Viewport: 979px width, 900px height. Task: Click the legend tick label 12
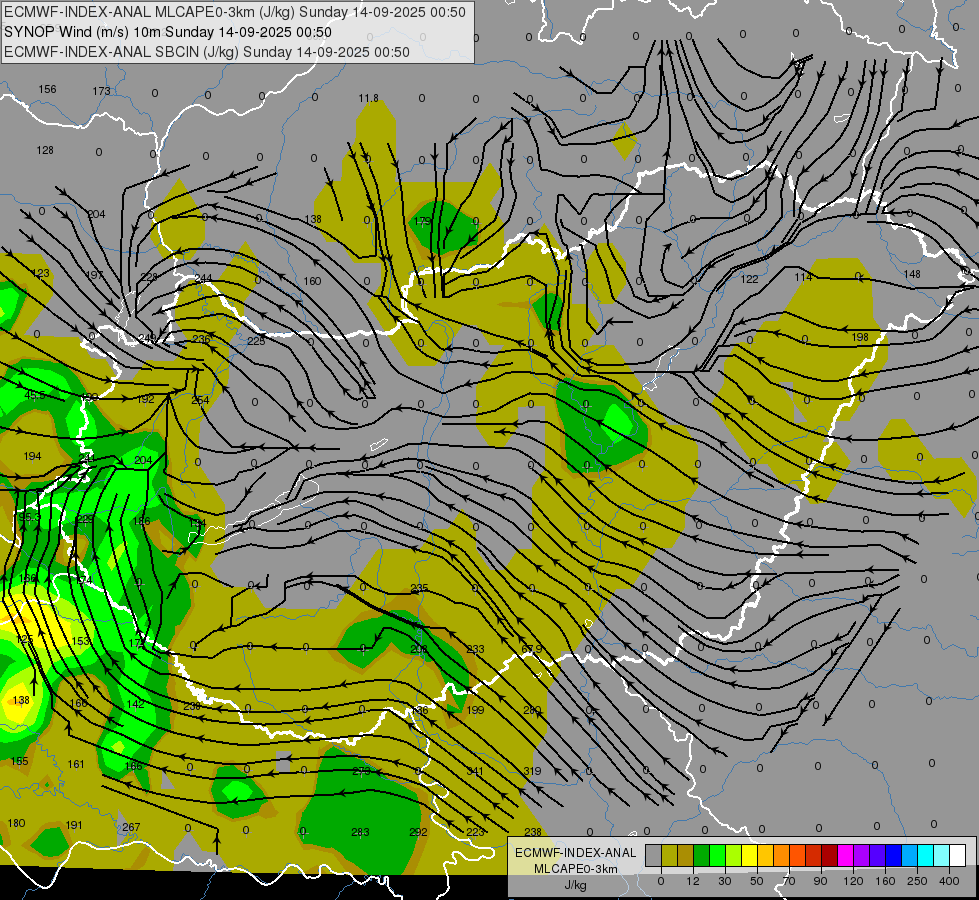pyautogui.click(x=693, y=881)
